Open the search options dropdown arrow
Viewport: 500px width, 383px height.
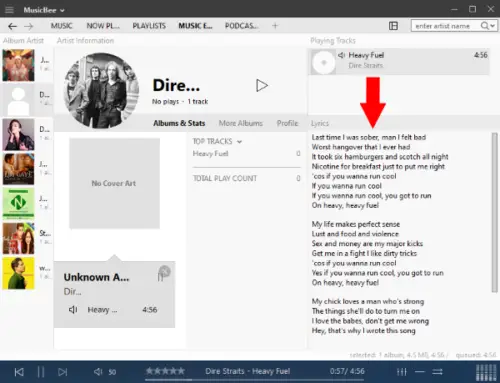tap(493, 26)
